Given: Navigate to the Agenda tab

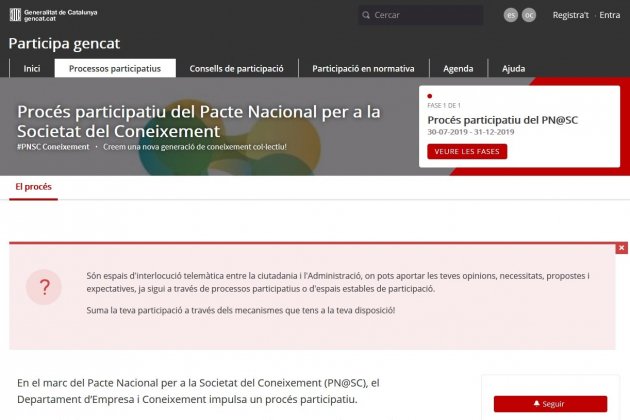Looking at the screenshot, I should coord(458,69).
